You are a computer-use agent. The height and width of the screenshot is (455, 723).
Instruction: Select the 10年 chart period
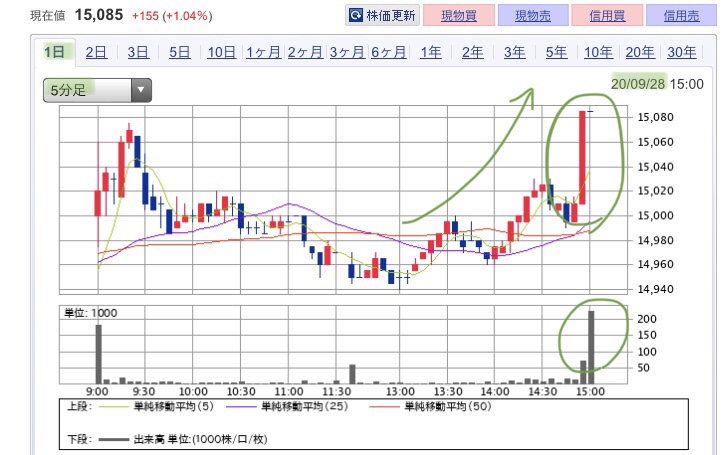(598, 52)
